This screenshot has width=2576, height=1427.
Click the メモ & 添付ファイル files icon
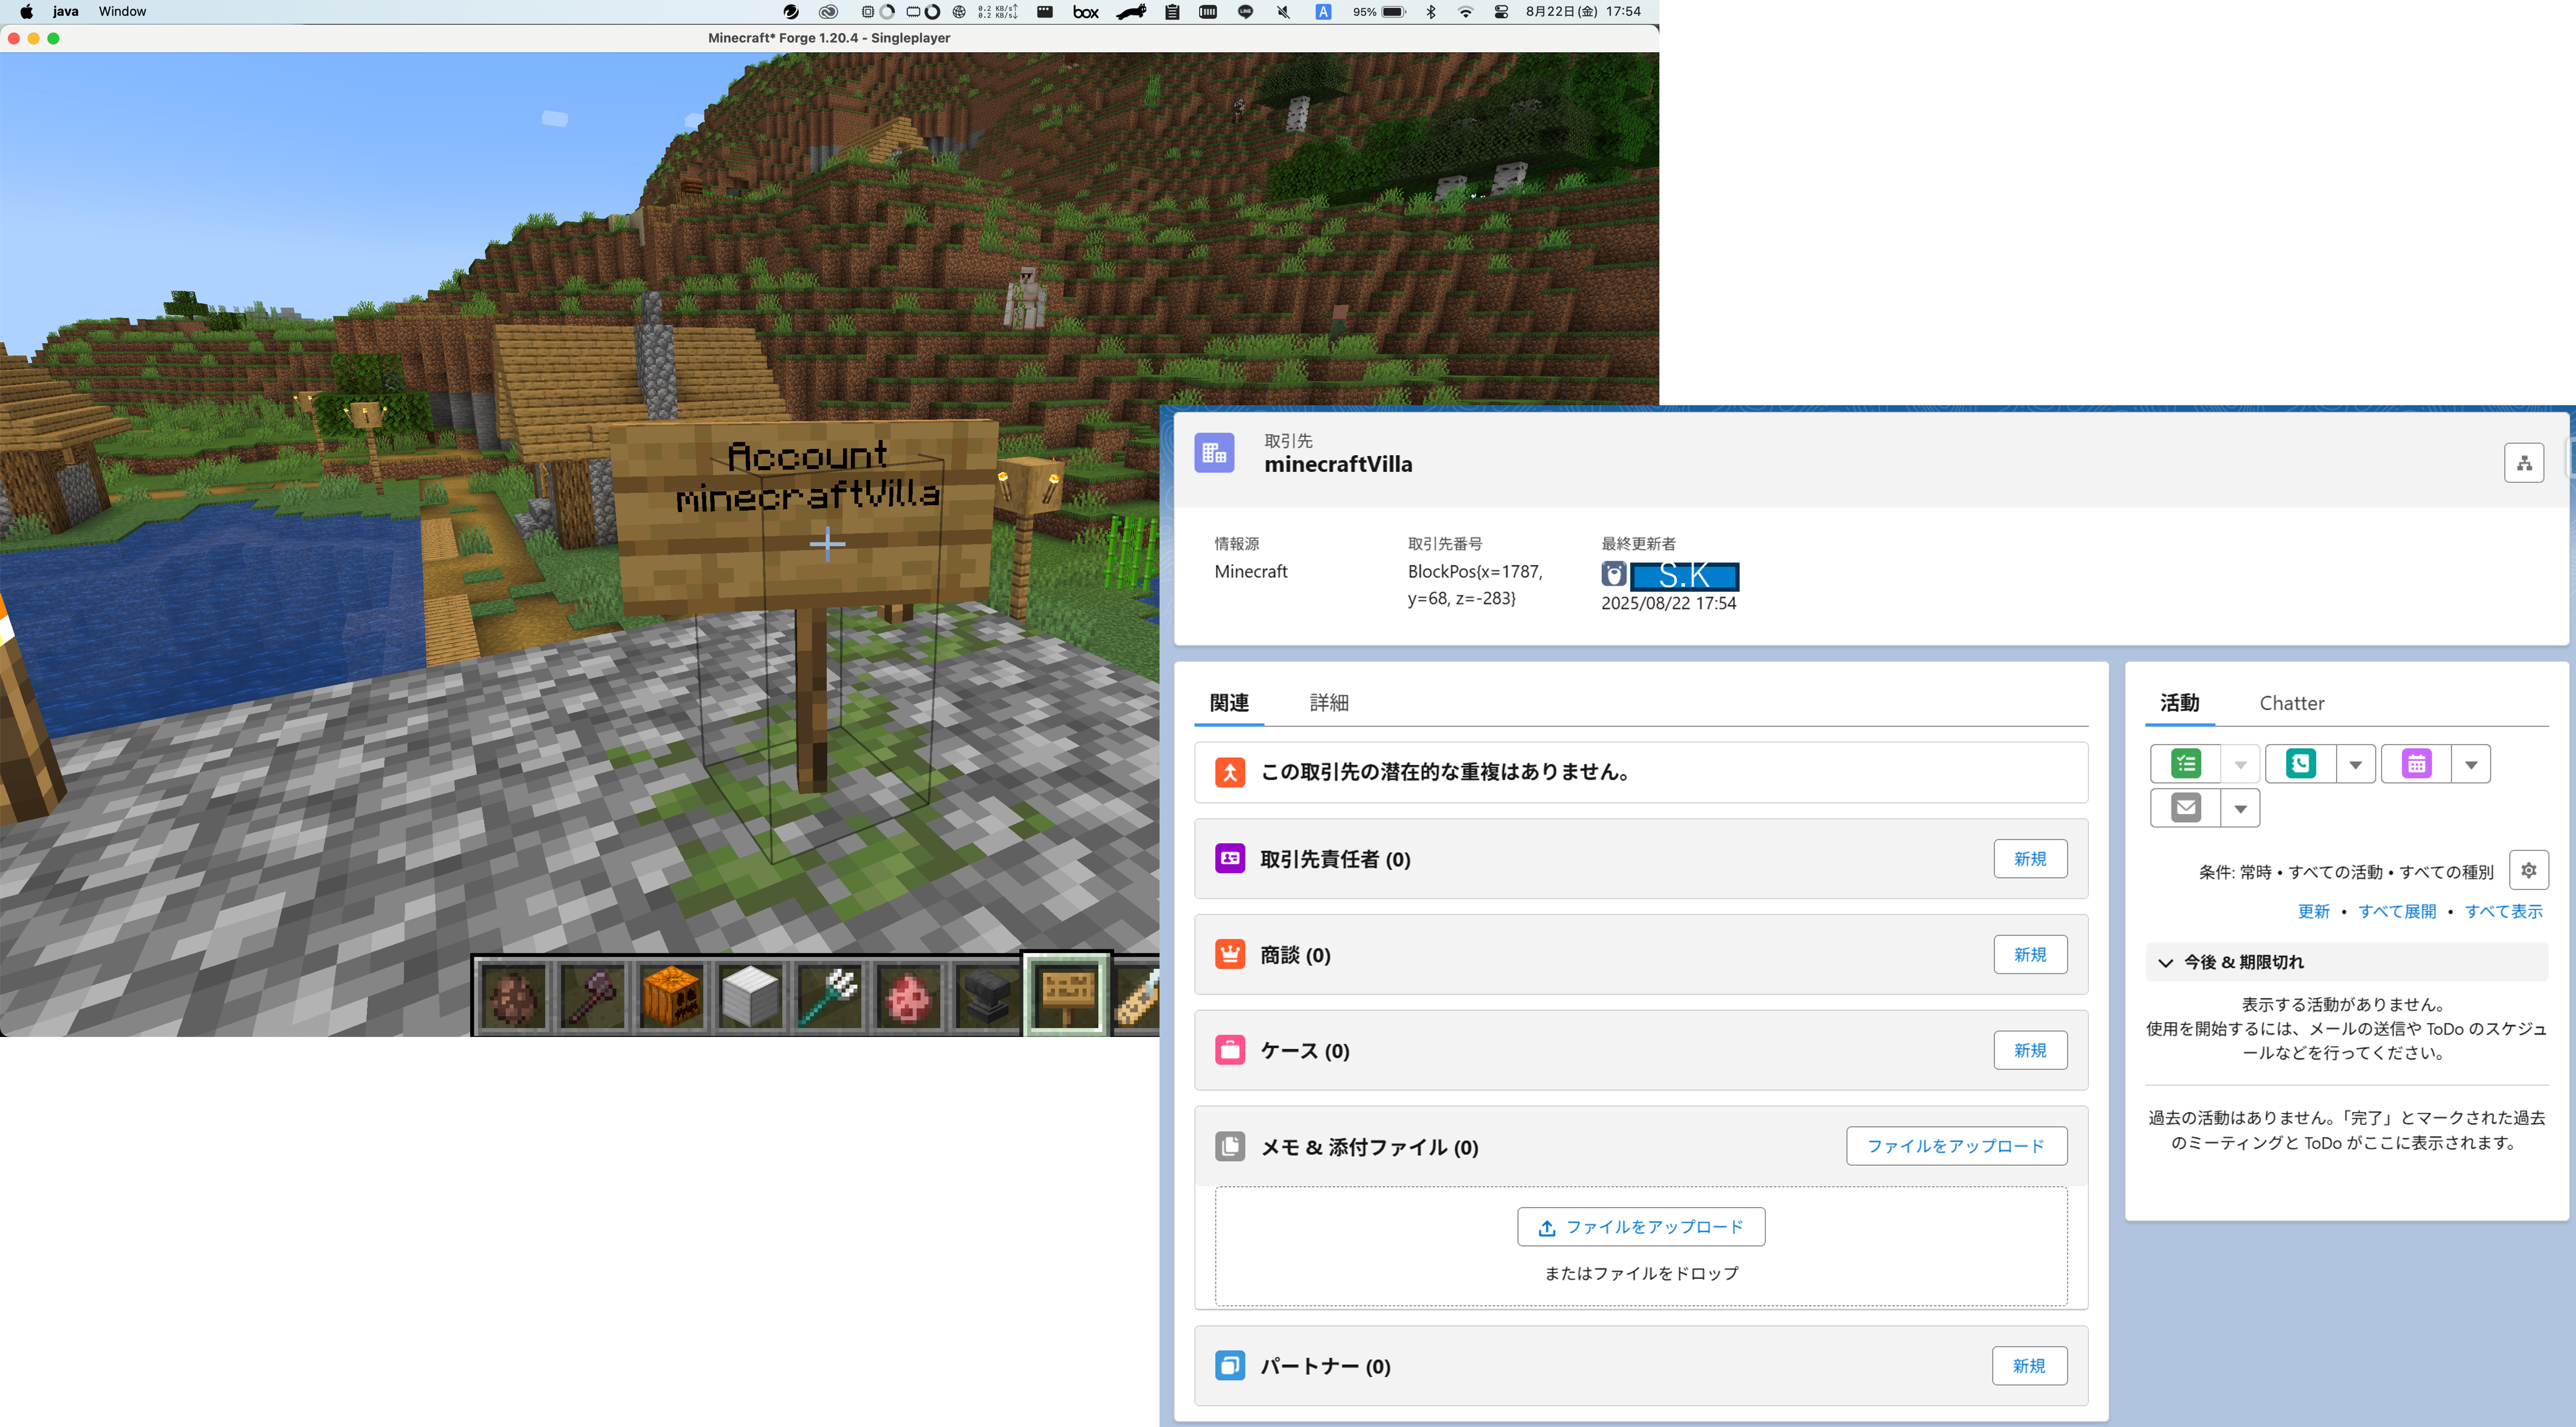[1230, 1146]
